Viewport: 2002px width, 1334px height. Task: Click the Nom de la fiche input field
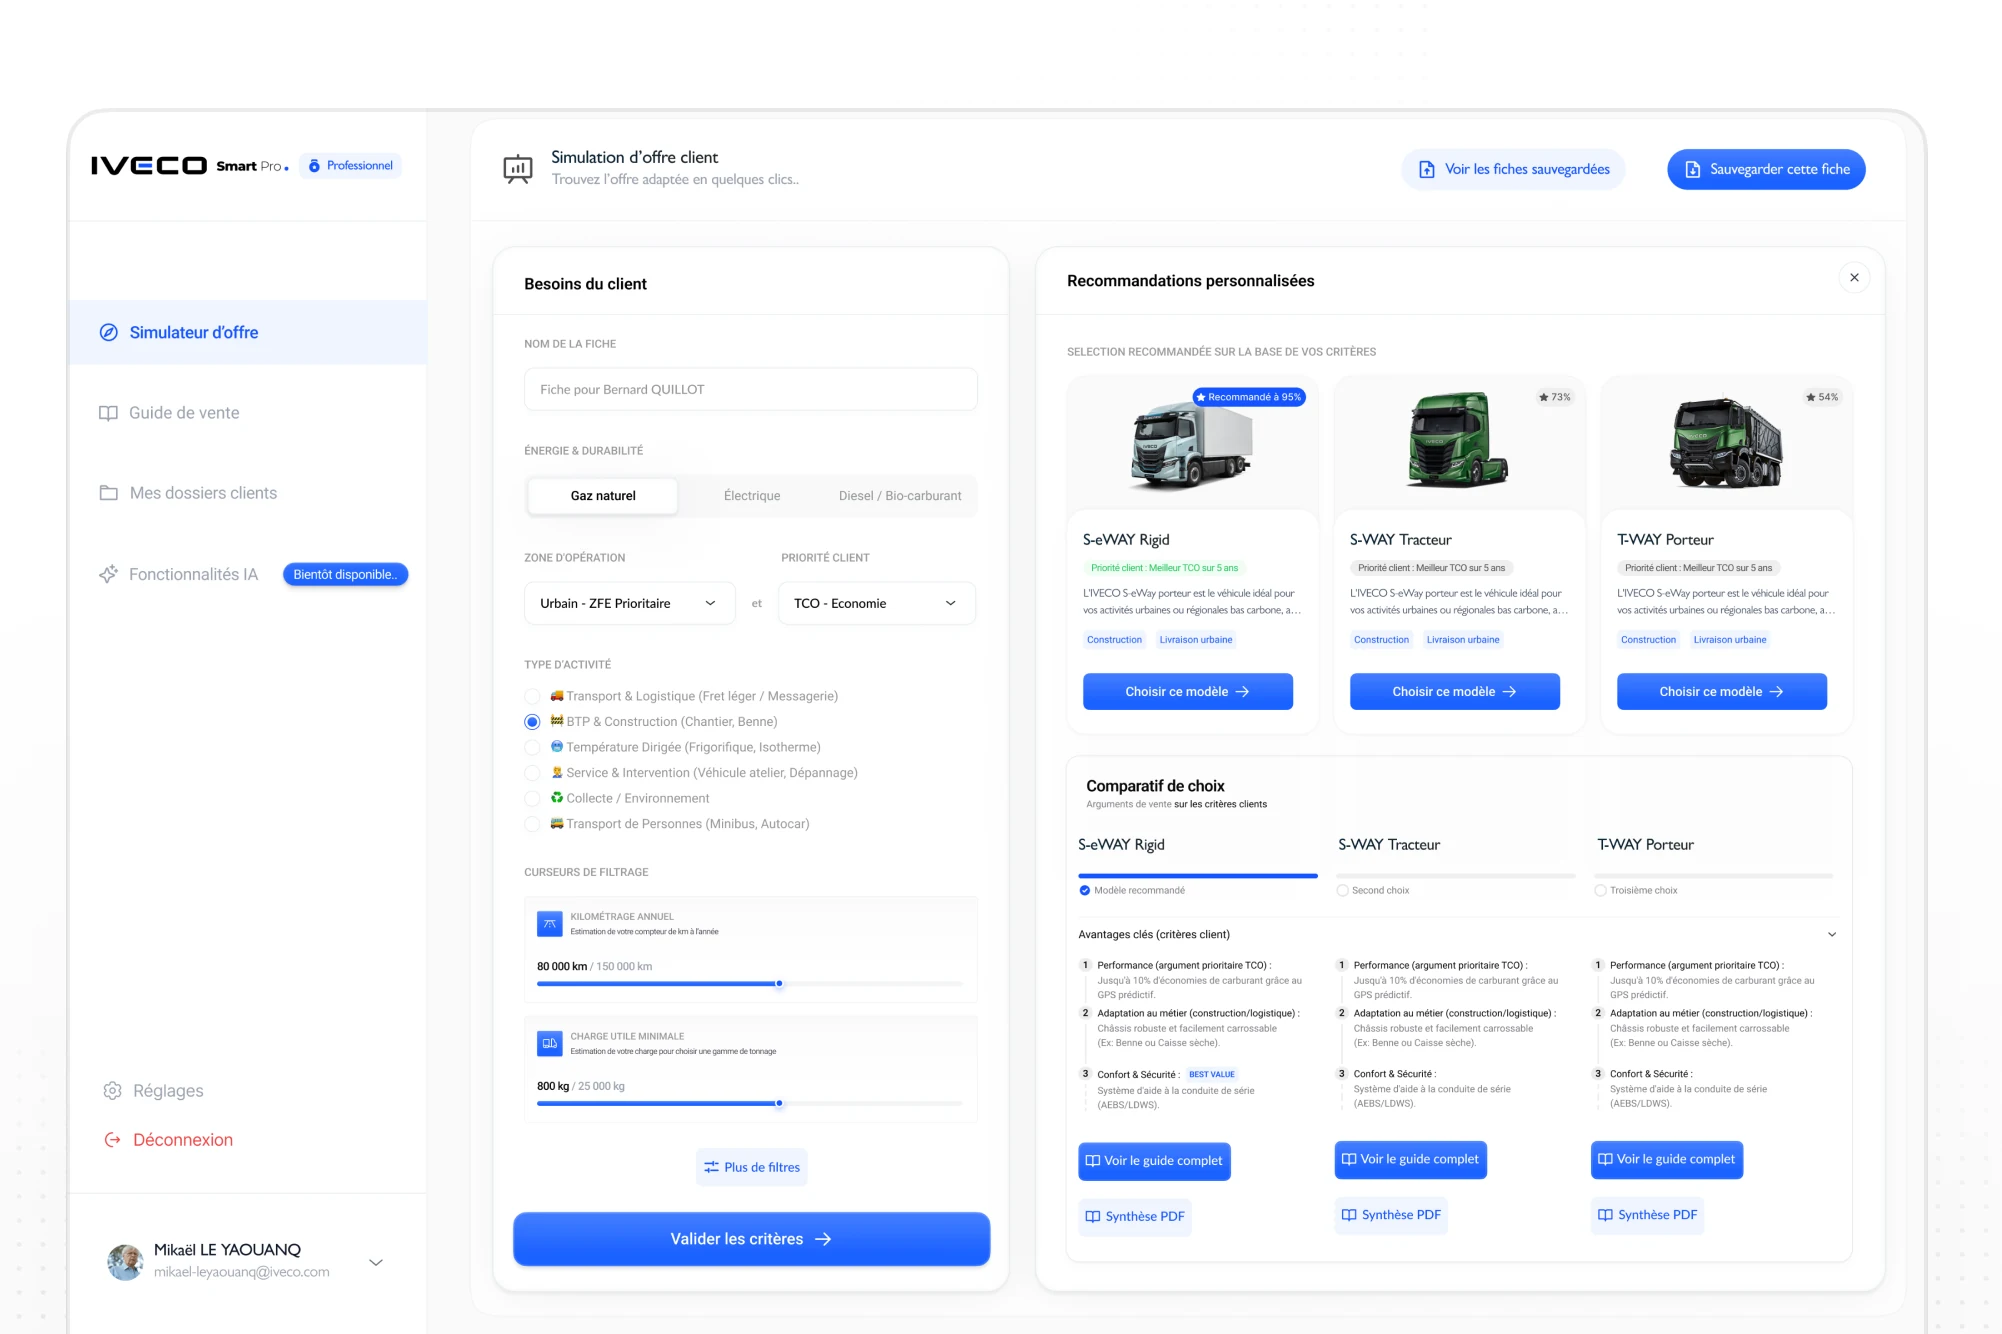click(x=750, y=389)
